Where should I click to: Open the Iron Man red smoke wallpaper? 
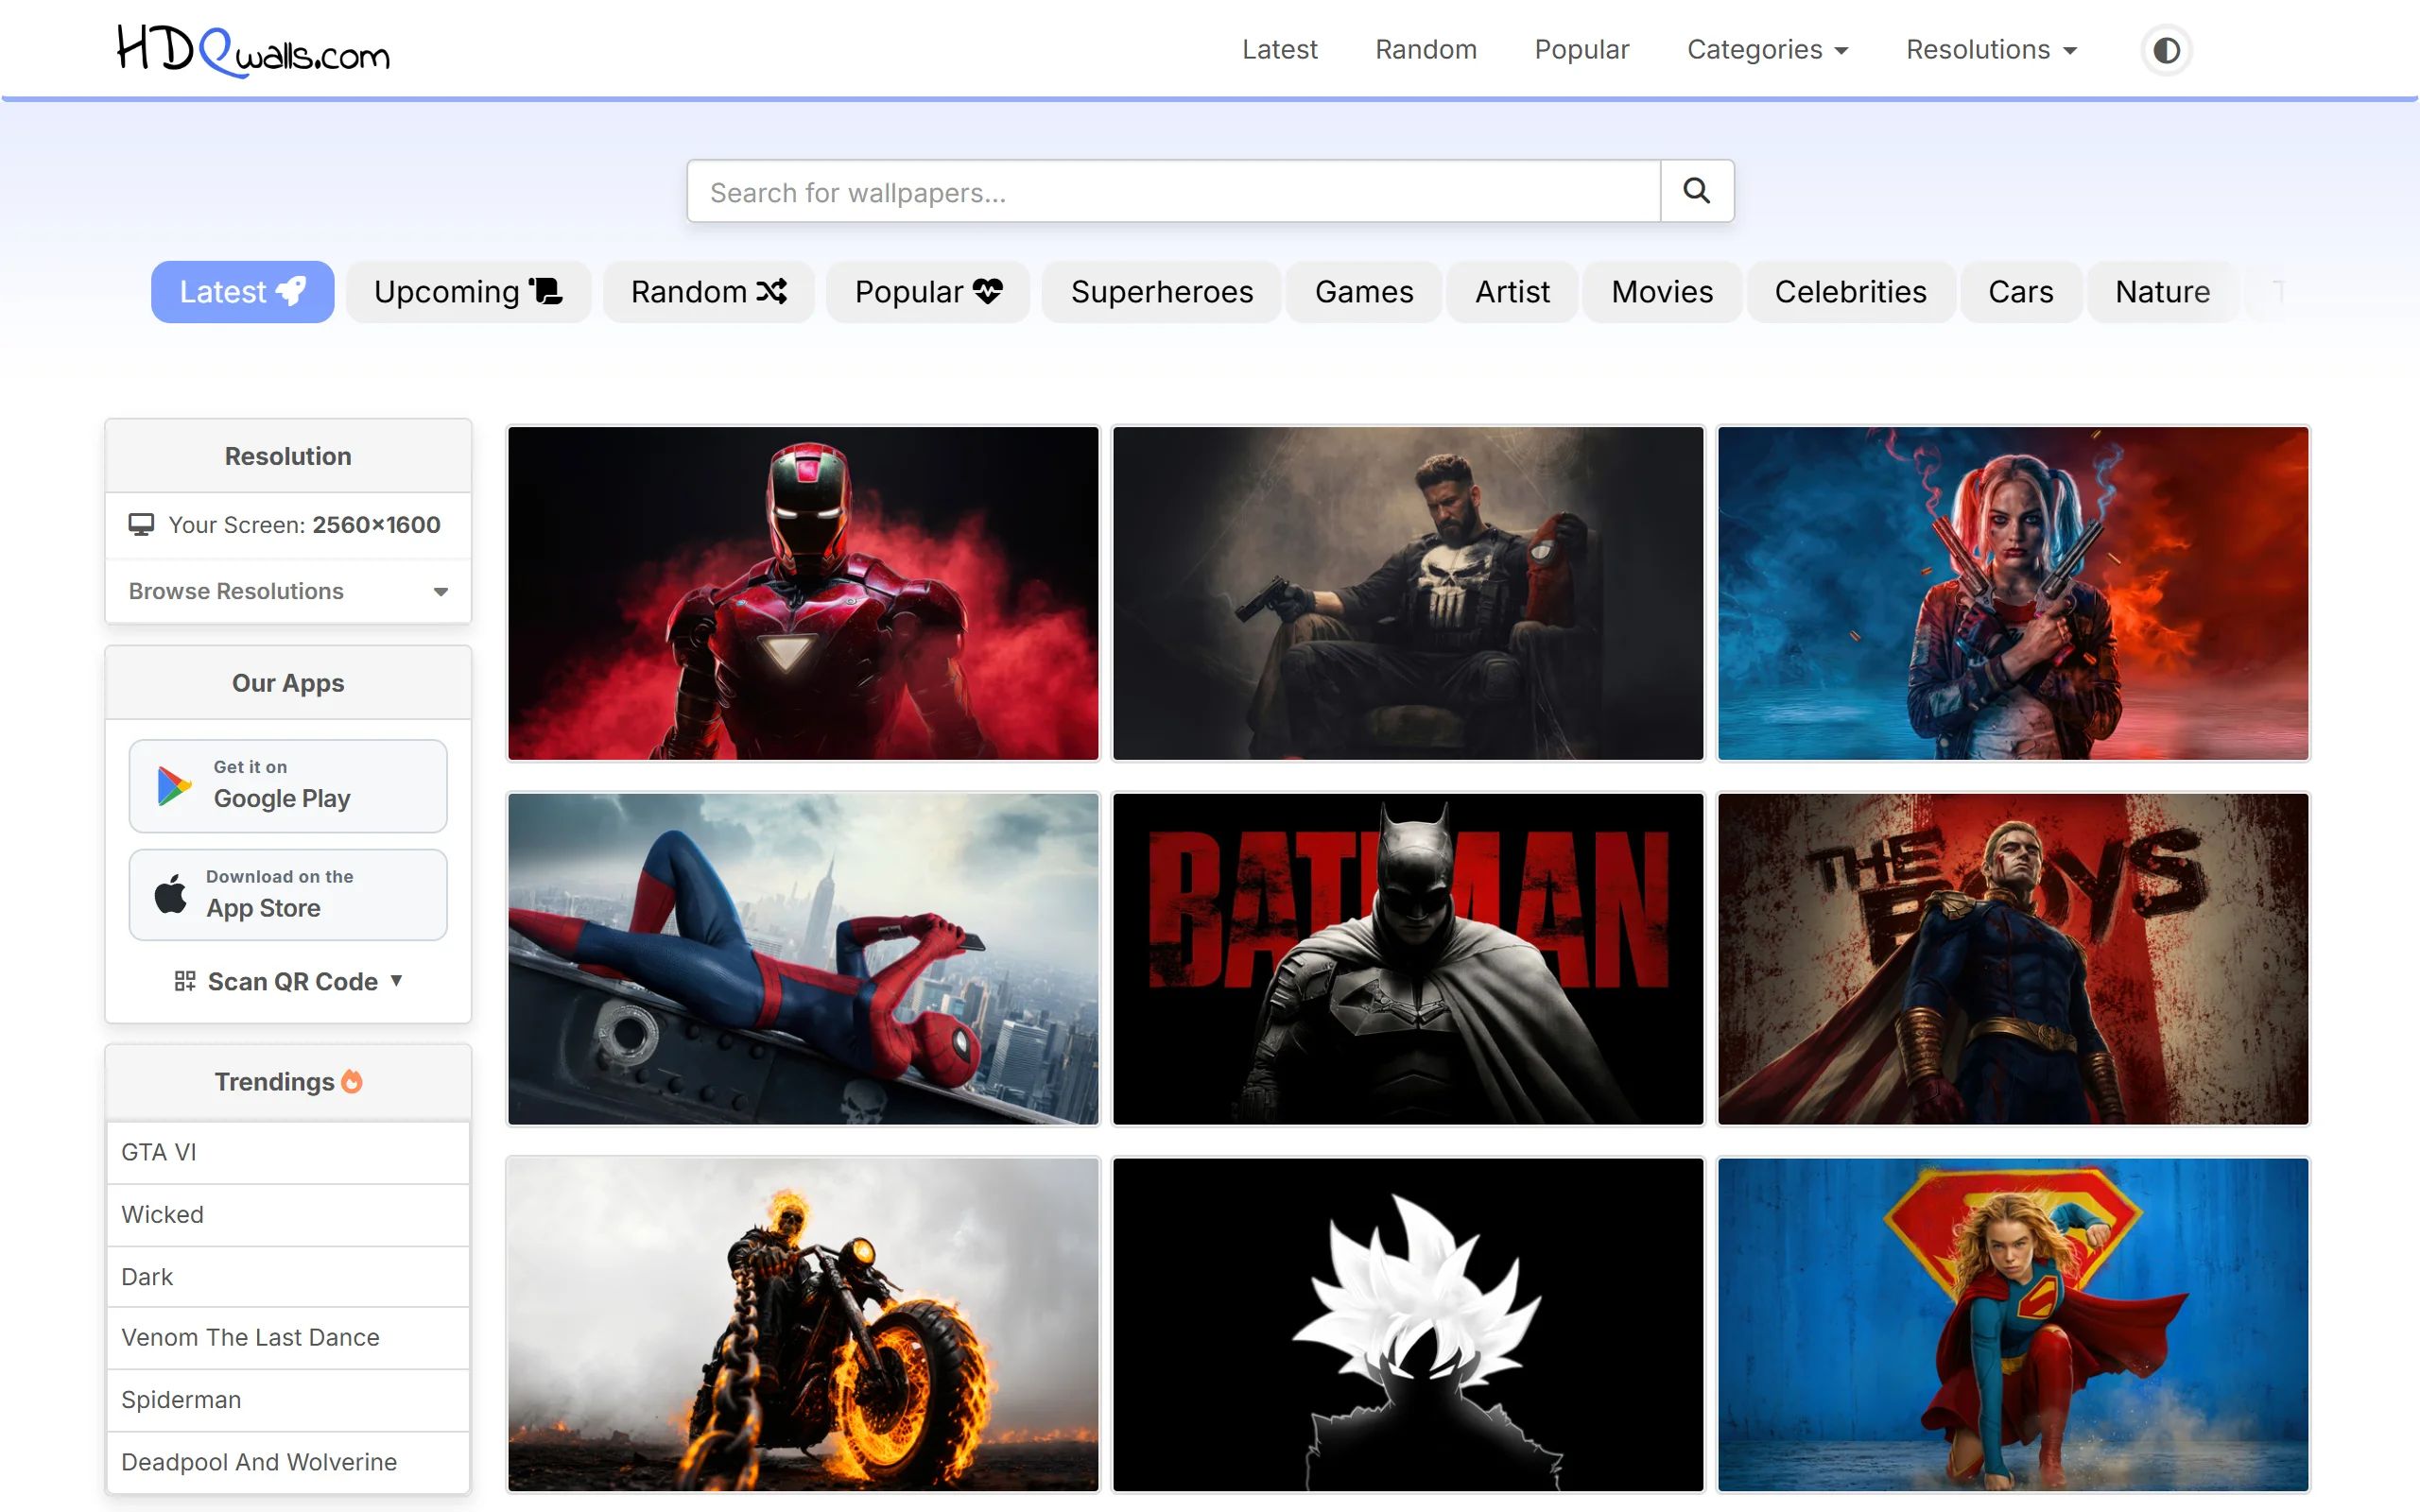(803, 593)
